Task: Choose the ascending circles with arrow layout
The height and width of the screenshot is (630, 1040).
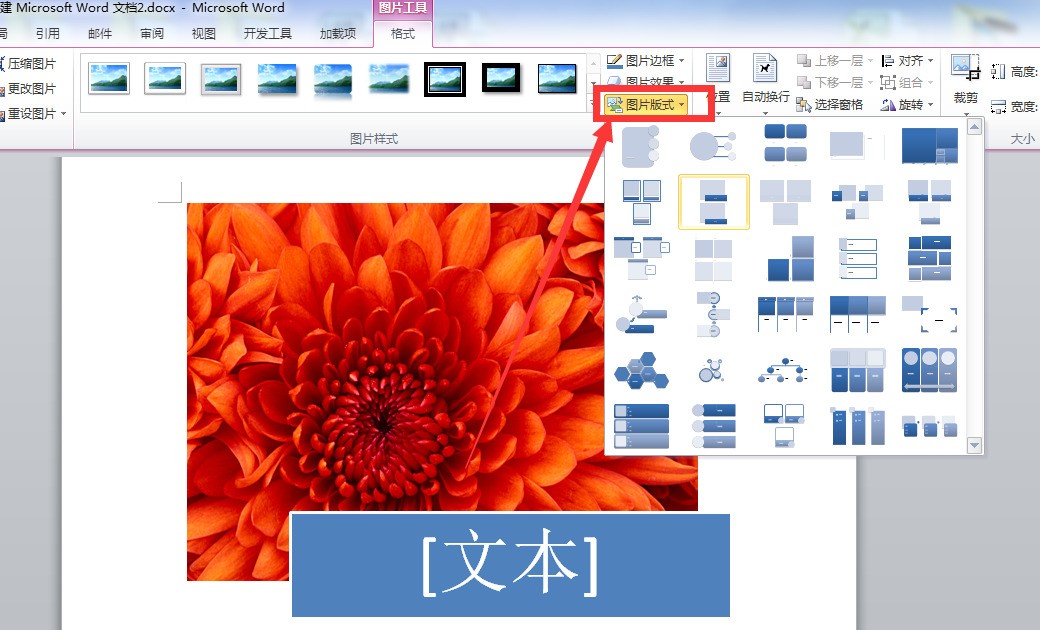Action: pos(641,314)
